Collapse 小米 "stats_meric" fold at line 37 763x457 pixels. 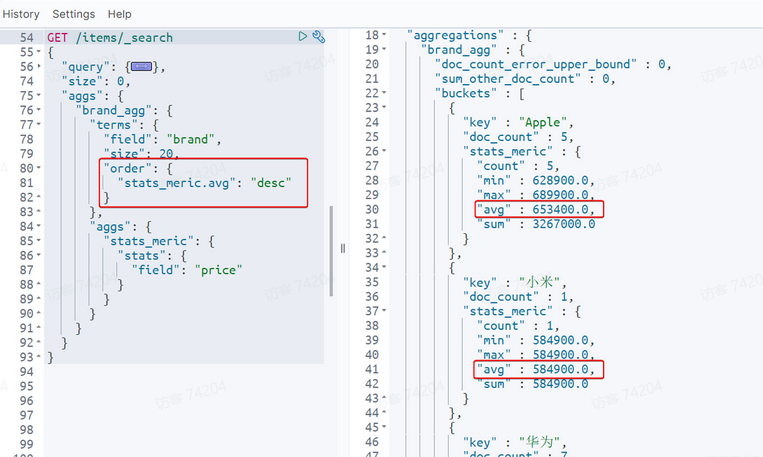384,310
